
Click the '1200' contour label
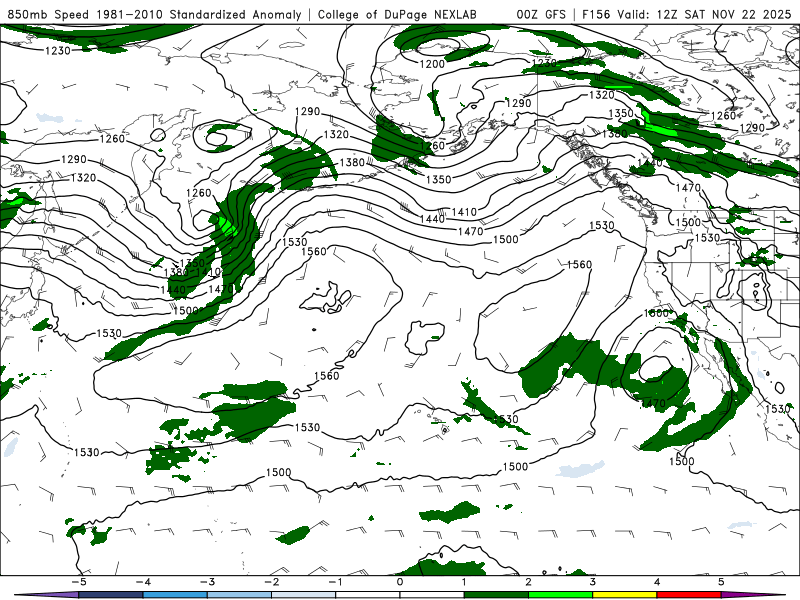(x=432, y=64)
